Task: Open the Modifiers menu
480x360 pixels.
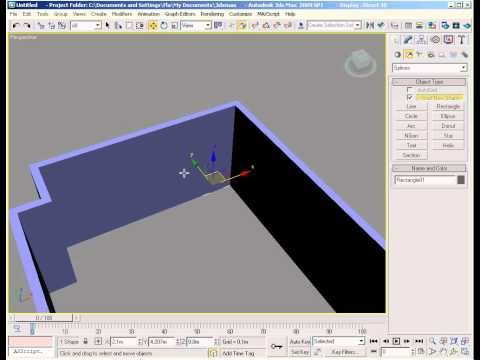Action: (x=122, y=14)
